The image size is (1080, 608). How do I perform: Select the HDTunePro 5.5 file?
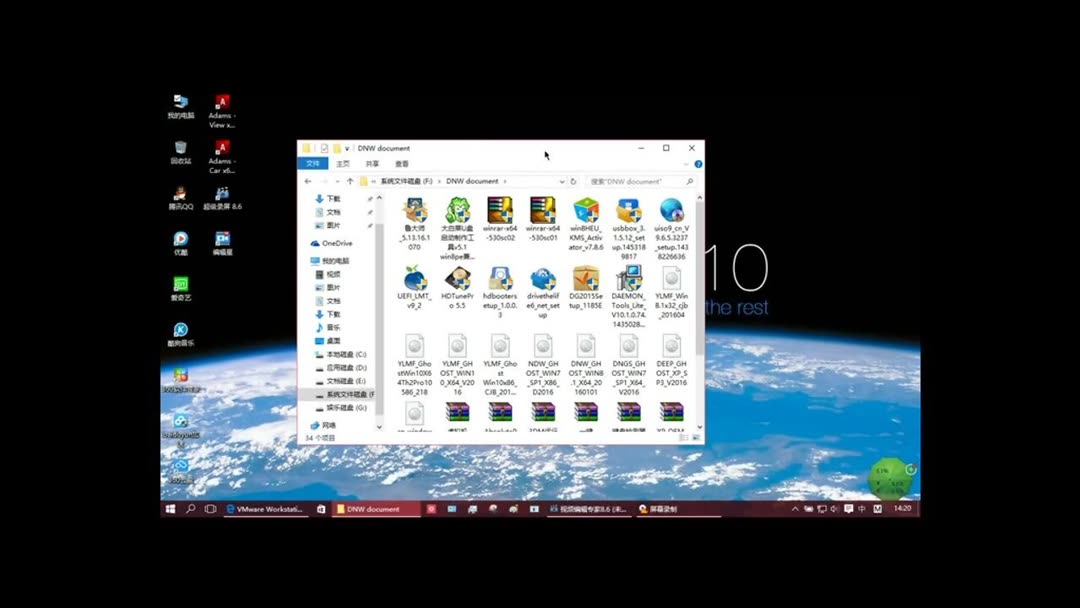pos(457,288)
